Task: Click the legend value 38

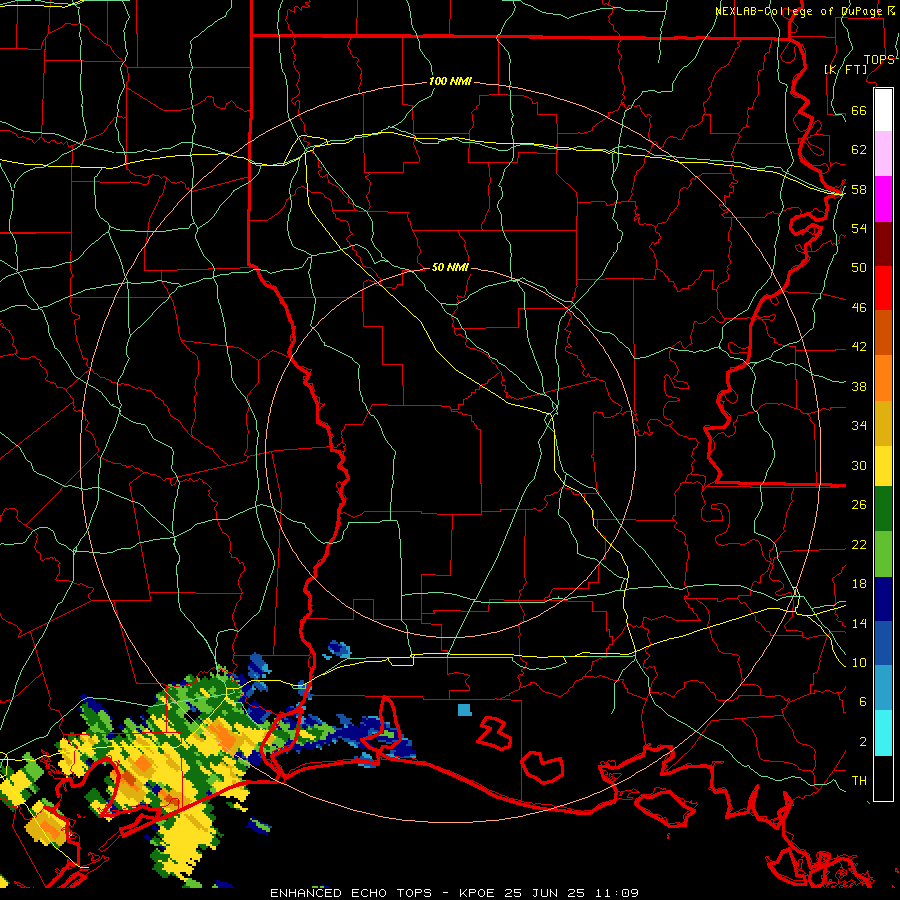Action: coord(859,387)
